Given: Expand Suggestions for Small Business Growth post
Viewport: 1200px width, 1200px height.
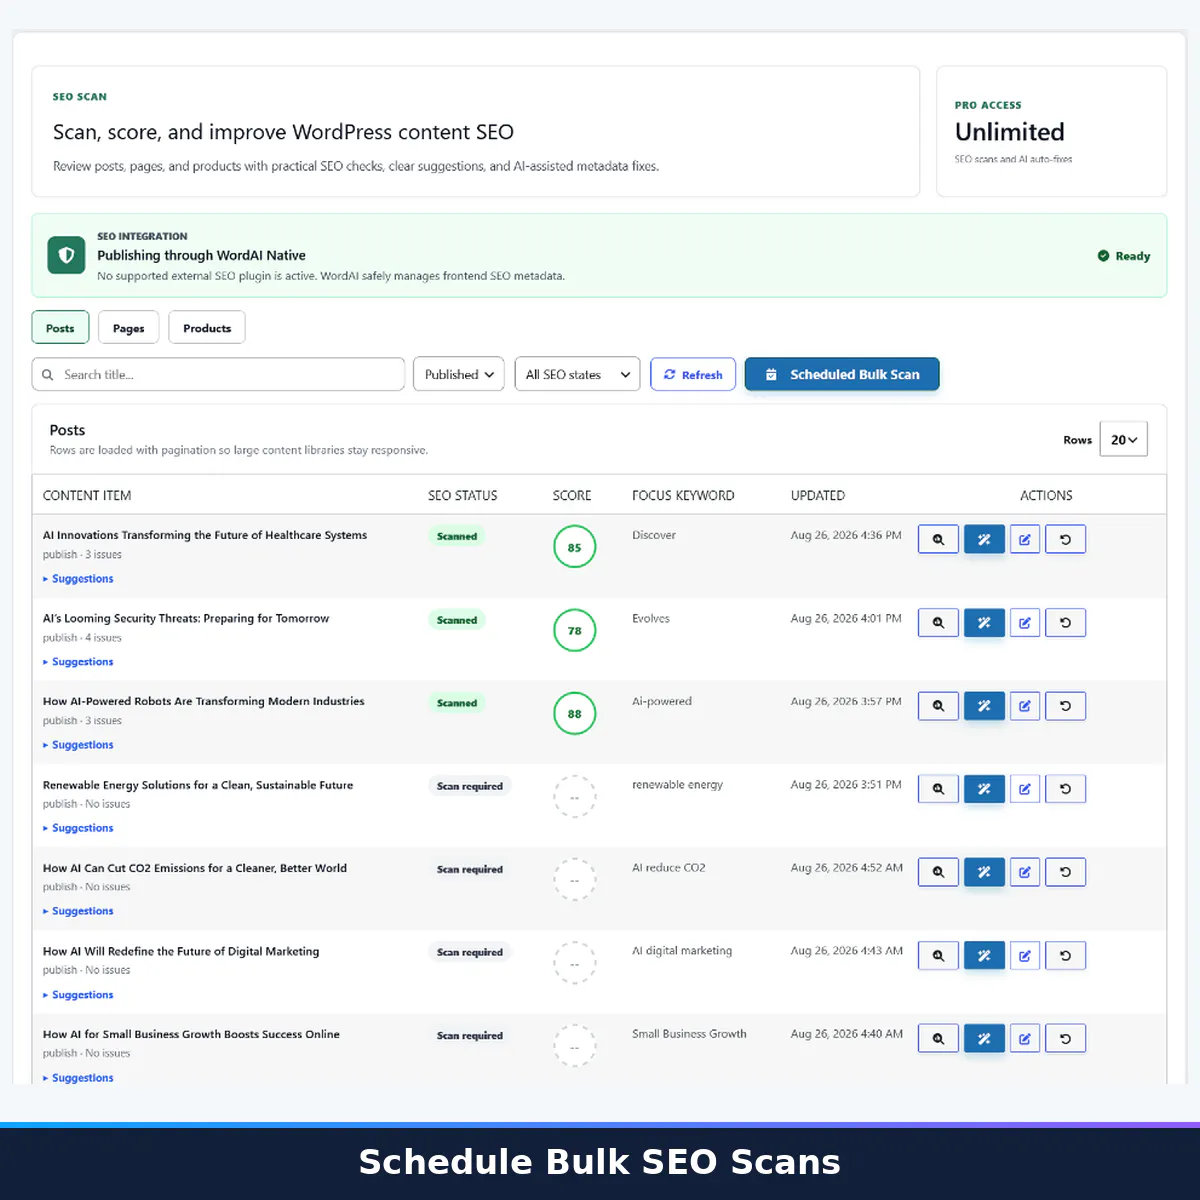Looking at the screenshot, I should [78, 1078].
